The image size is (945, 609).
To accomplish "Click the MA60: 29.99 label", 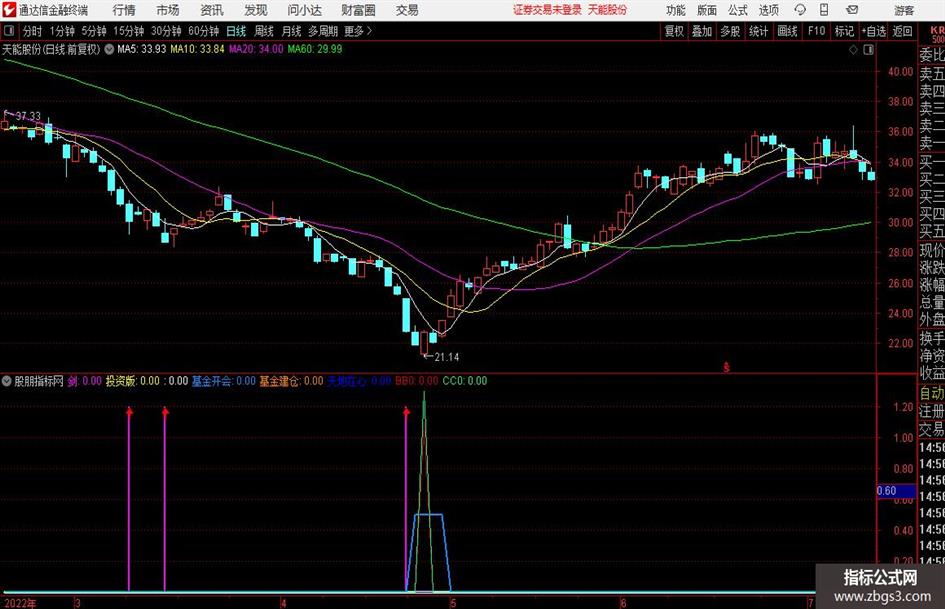I will (x=315, y=49).
